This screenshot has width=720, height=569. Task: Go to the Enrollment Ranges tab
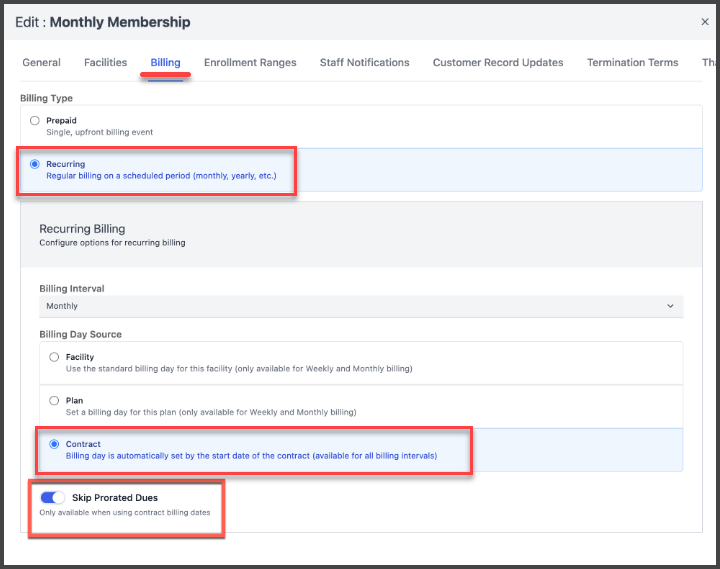point(250,62)
